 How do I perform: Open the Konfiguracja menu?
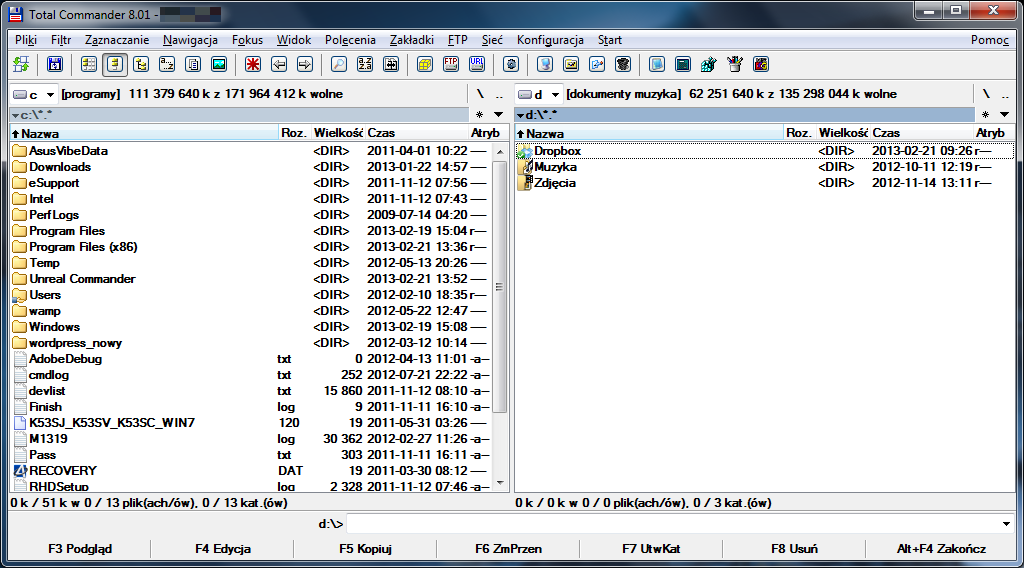pos(550,40)
